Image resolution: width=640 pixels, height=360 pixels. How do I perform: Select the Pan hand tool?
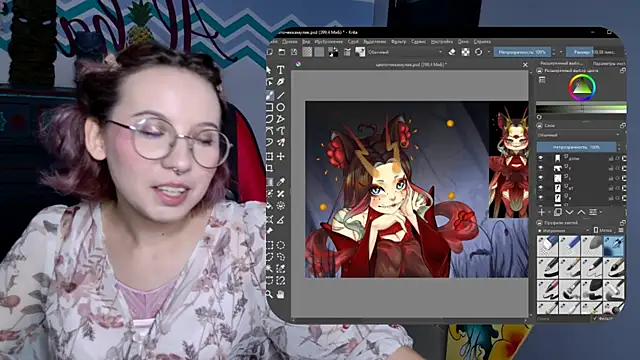tap(280, 294)
